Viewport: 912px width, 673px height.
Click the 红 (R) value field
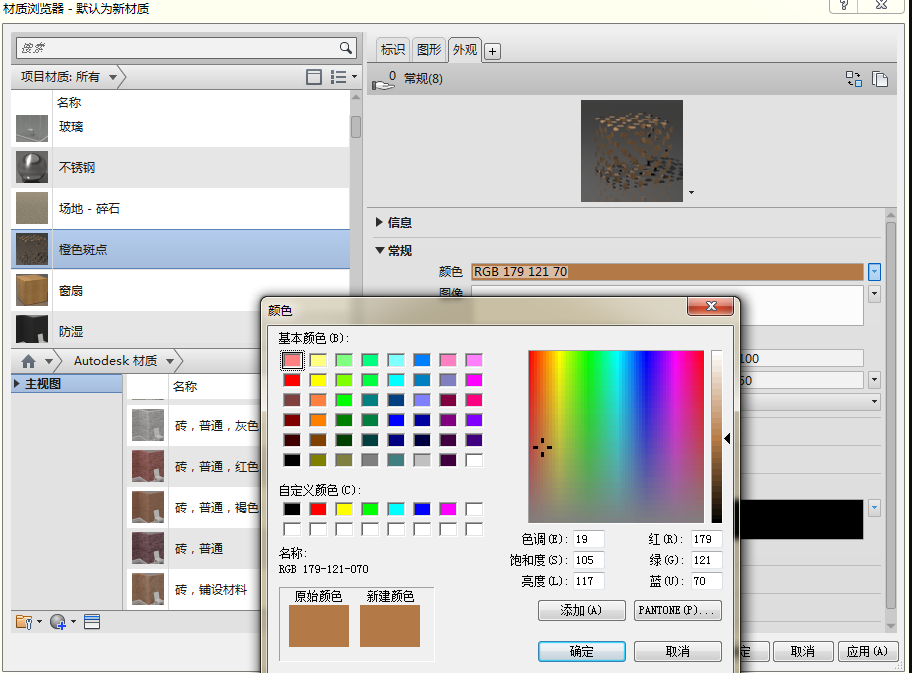pos(706,540)
